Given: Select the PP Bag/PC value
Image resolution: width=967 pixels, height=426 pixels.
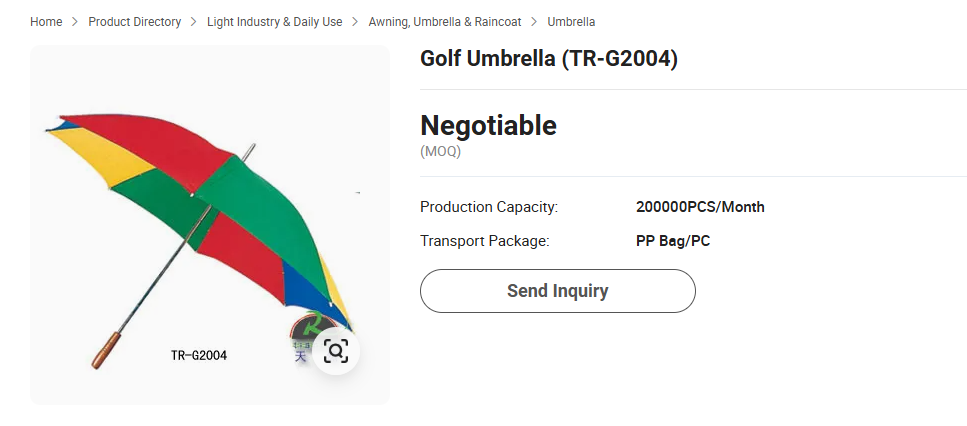Looking at the screenshot, I should pyautogui.click(x=673, y=241).
